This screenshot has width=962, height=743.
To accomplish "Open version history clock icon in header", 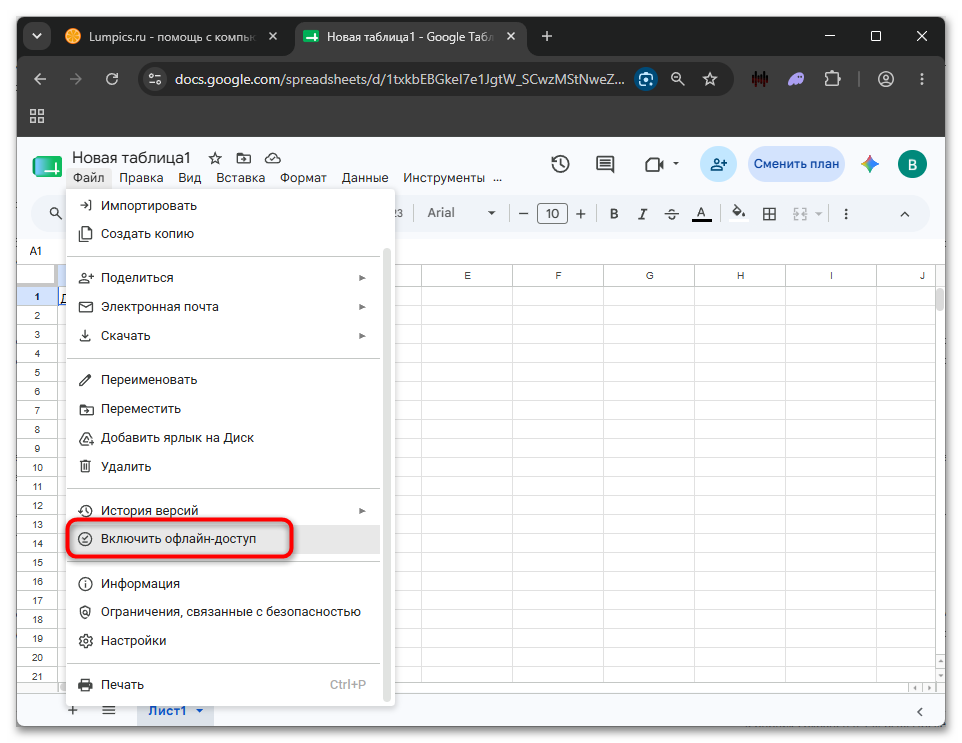I will coord(560,164).
